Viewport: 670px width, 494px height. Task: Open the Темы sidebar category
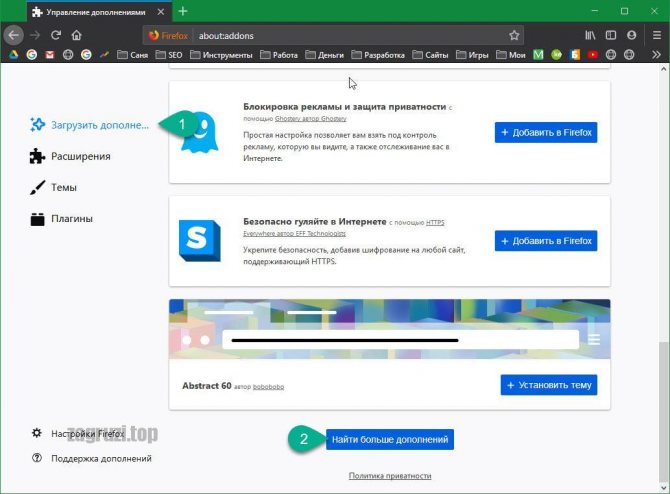tap(53, 188)
